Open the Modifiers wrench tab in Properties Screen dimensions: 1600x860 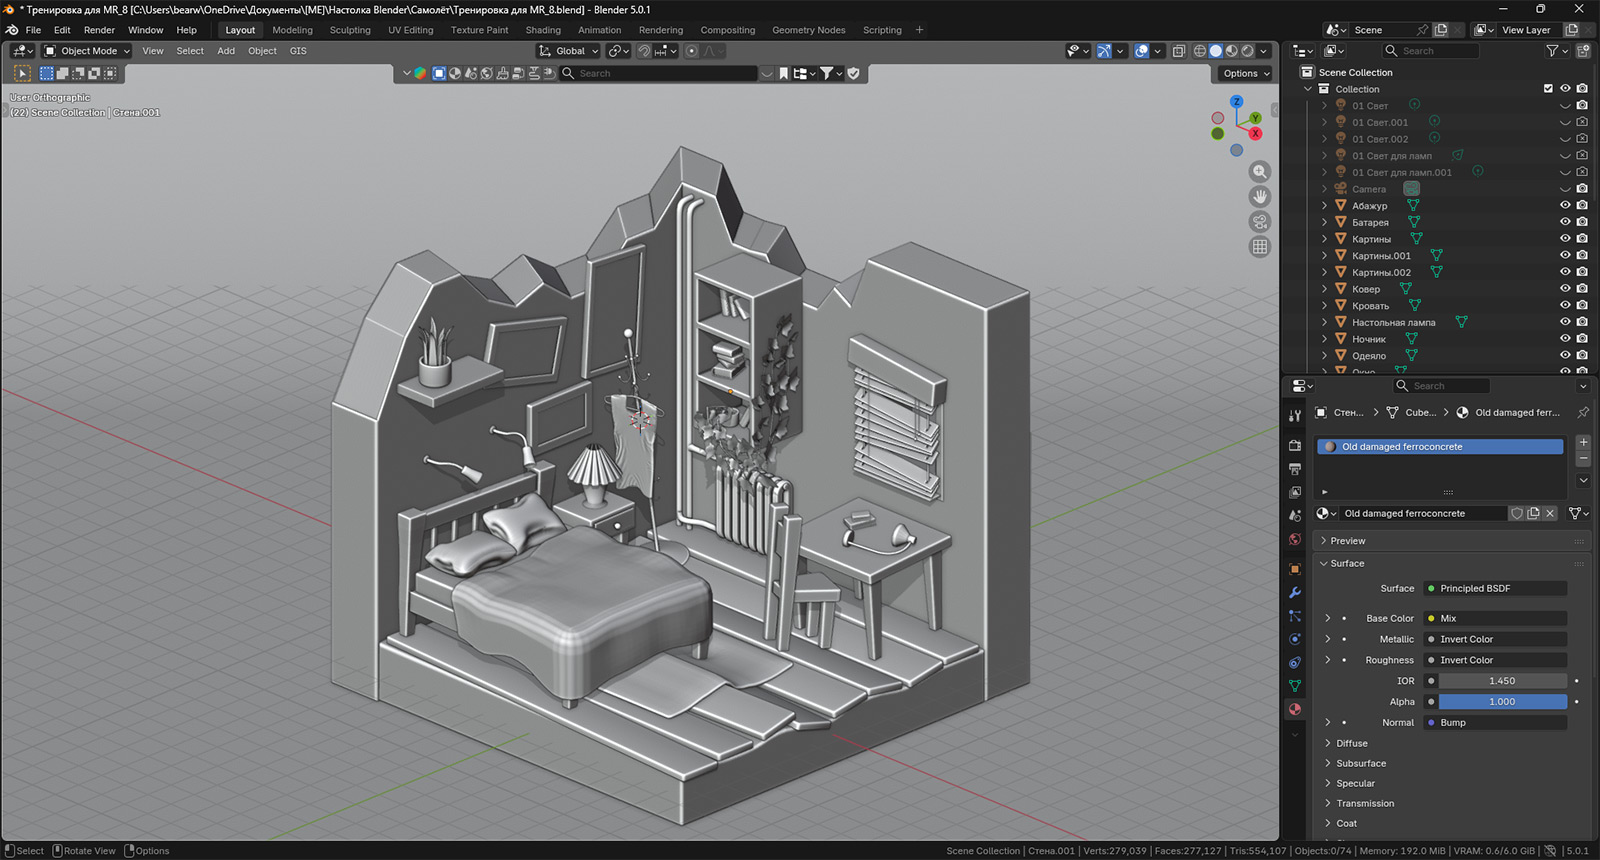[1295, 593]
